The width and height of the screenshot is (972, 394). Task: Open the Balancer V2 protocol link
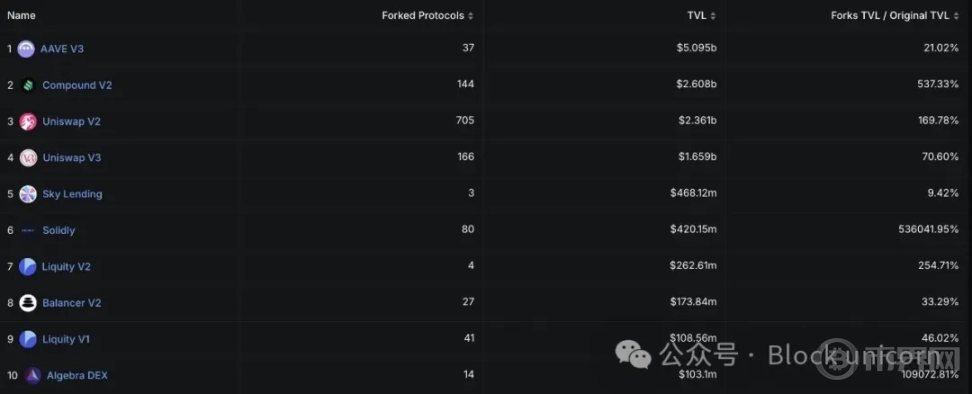(72, 303)
